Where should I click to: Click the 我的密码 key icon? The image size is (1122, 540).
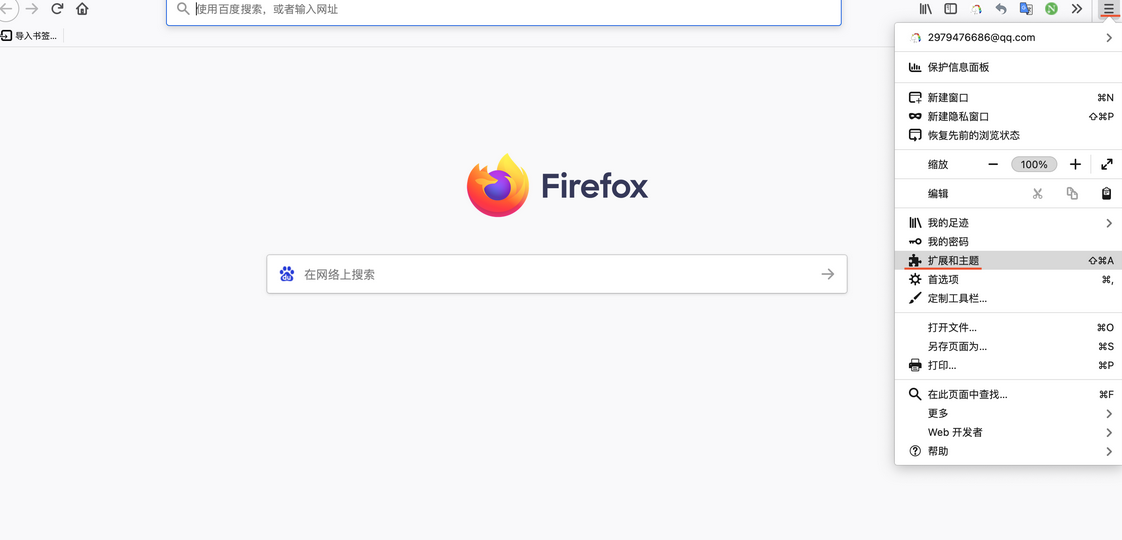pos(914,242)
